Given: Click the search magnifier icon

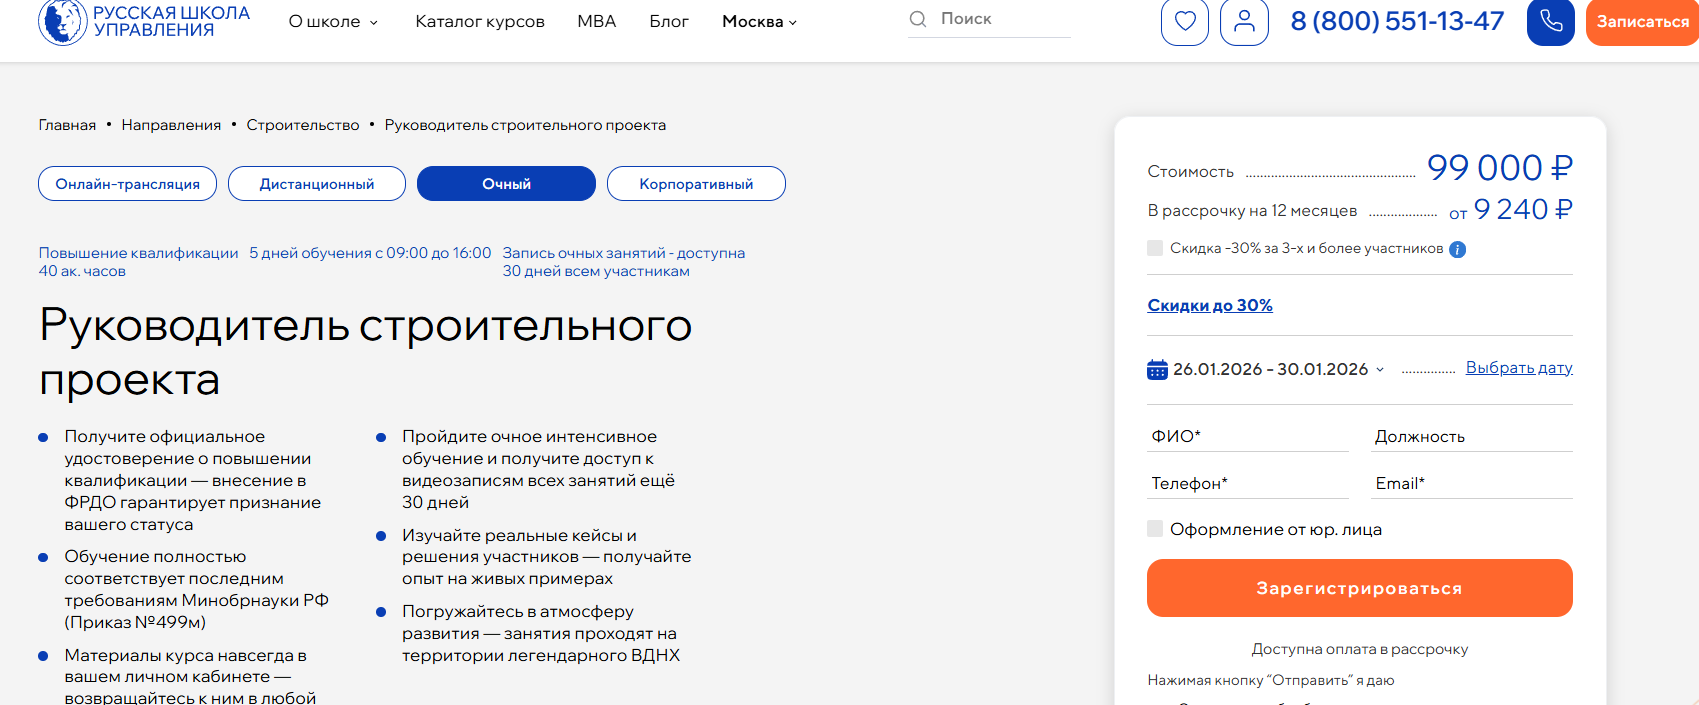Looking at the screenshot, I should click(917, 19).
